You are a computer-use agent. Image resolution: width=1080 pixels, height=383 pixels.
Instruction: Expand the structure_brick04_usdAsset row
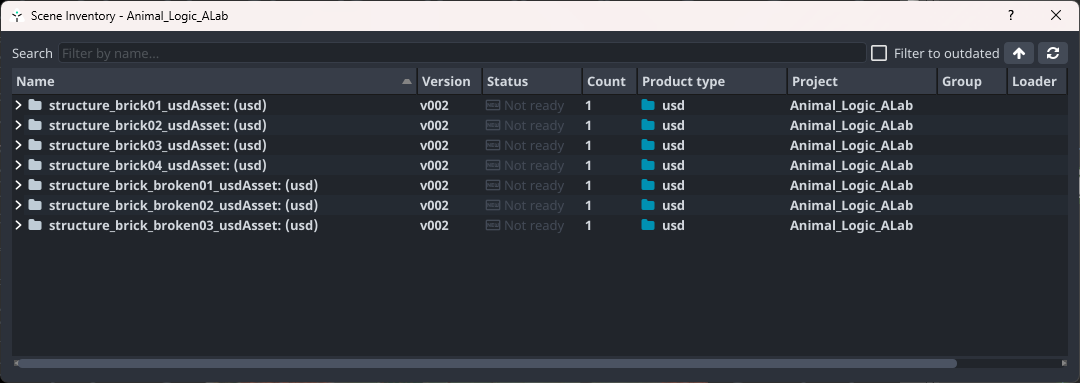pos(19,165)
